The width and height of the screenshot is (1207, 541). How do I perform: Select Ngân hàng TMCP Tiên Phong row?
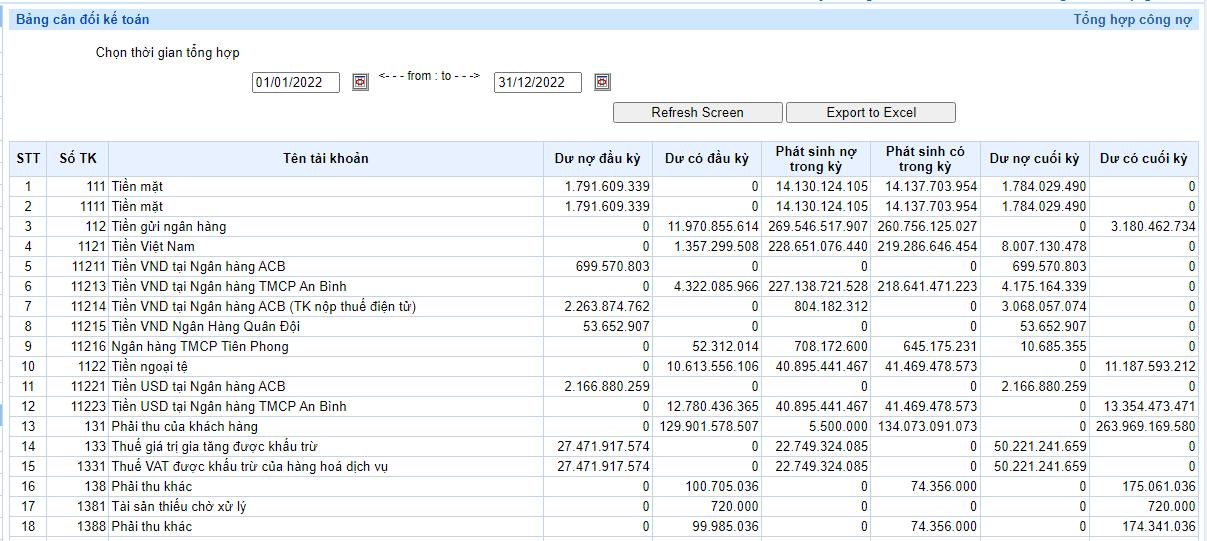coord(199,346)
